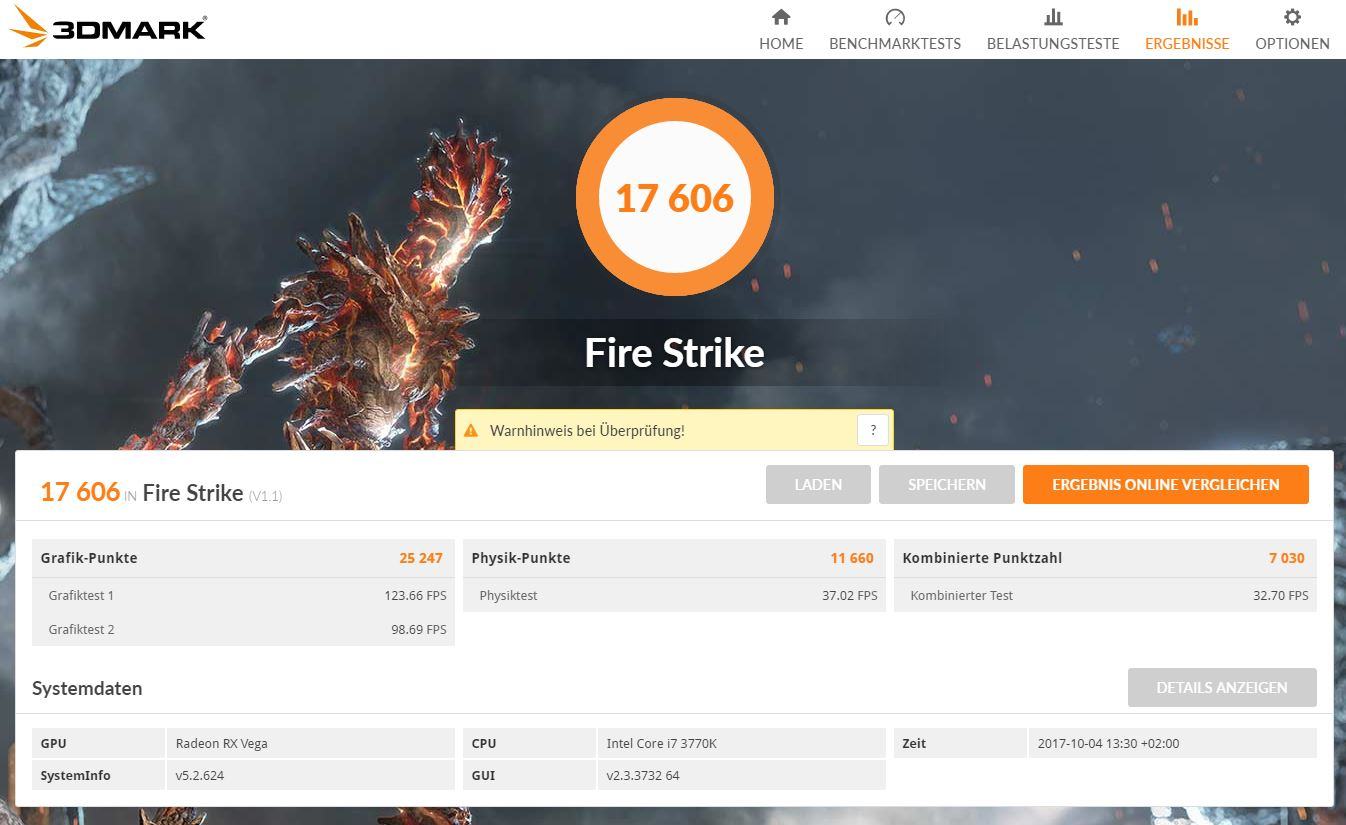The width and height of the screenshot is (1346, 825).
Task: Open the OPTIONEN tab
Action: [1292, 30]
